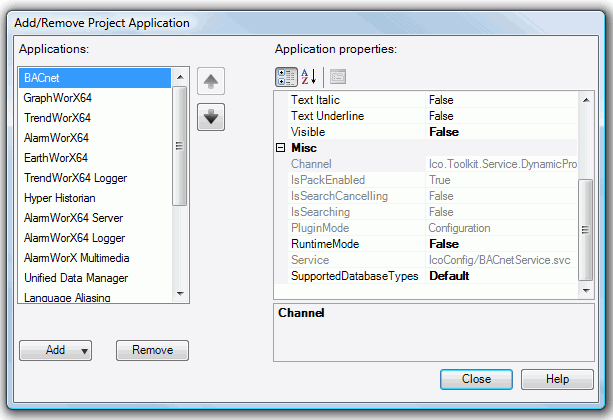613x420 pixels.
Task: Select the Channel property row
Action: 433,164
